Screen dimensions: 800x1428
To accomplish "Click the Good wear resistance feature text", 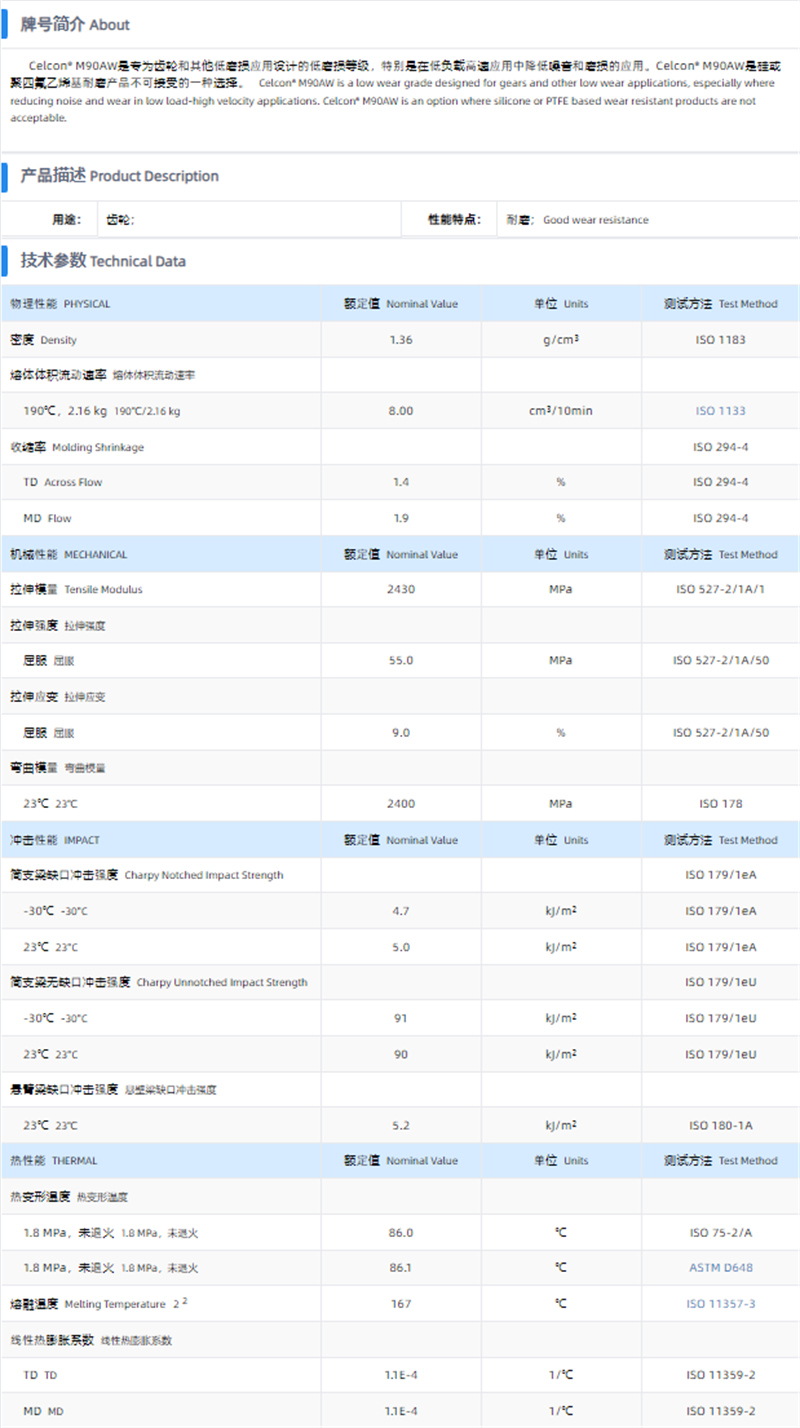I will point(595,220).
